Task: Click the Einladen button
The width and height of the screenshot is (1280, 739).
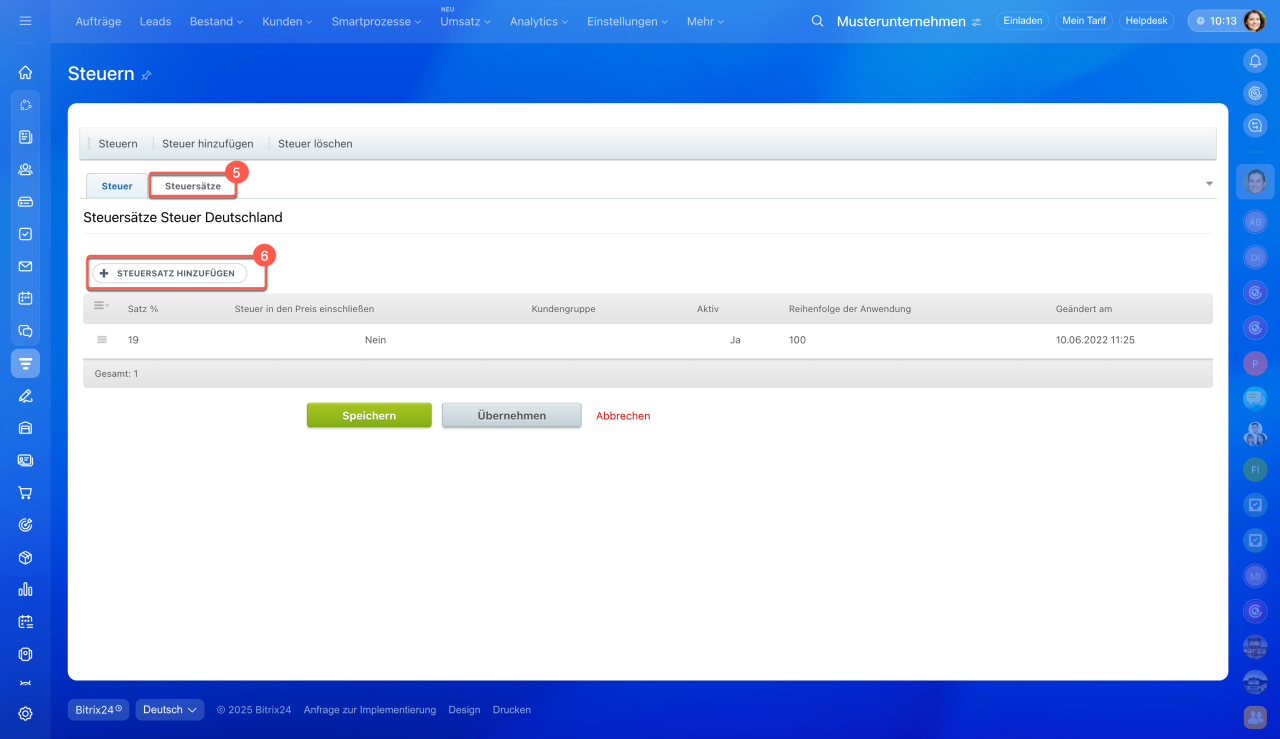Action: [x=1023, y=20]
